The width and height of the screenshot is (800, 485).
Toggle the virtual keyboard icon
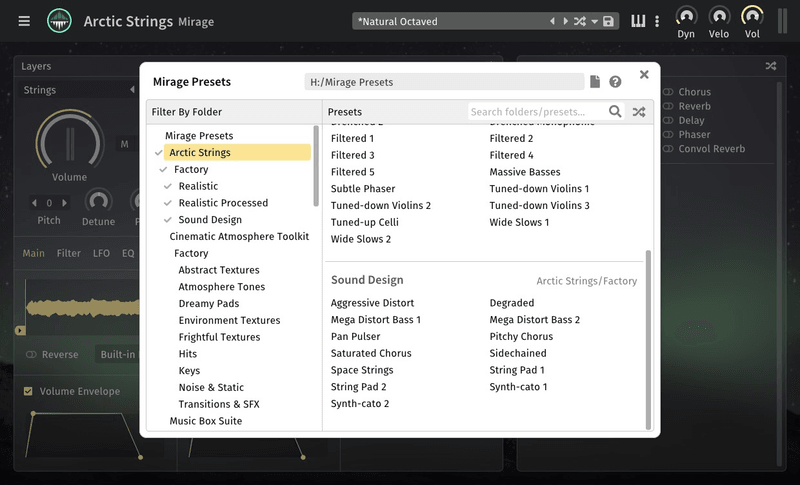pos(638,21)
